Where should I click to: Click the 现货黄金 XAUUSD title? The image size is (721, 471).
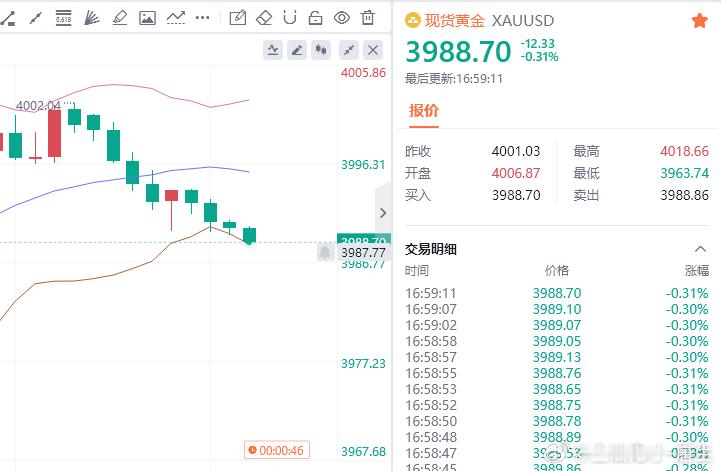(x=489, y=21)
